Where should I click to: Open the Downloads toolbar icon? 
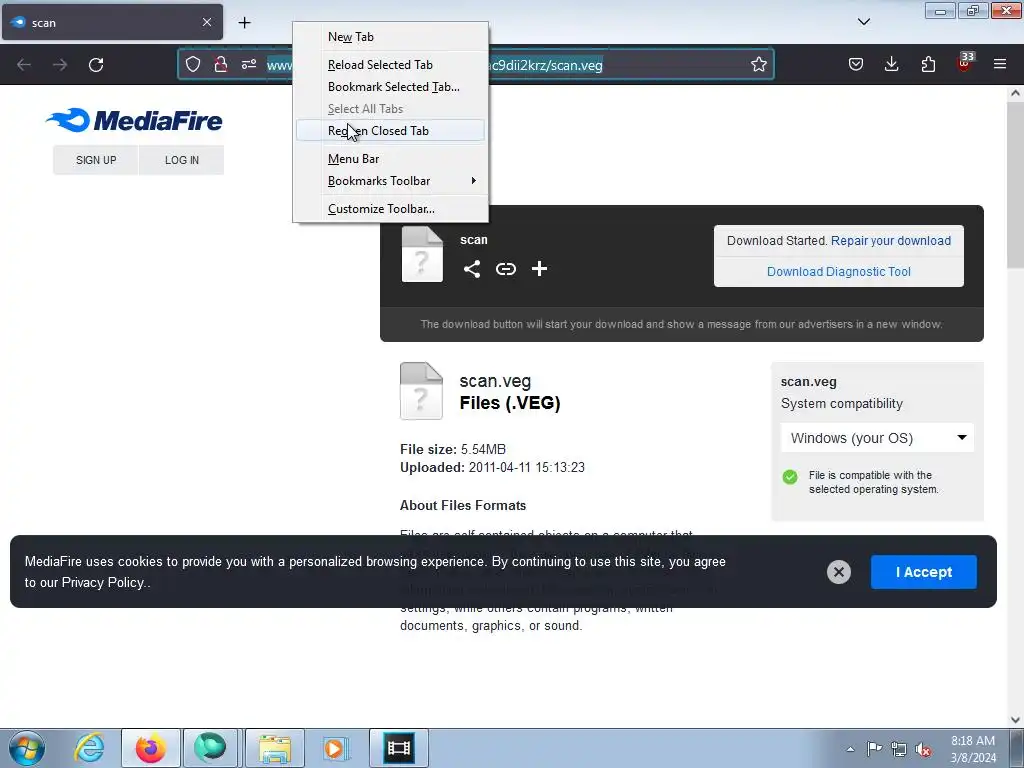[891, 64]
